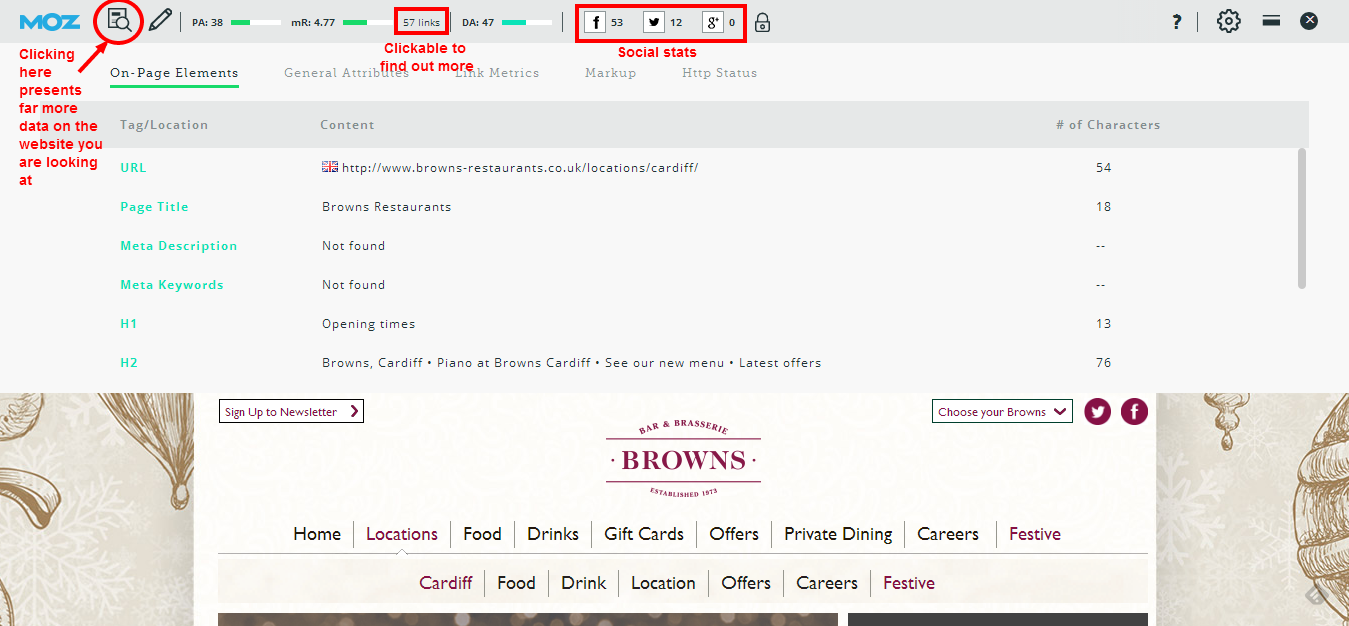Open the main Festive menu item
The image size is (1349, 626).
[1035, 534]
